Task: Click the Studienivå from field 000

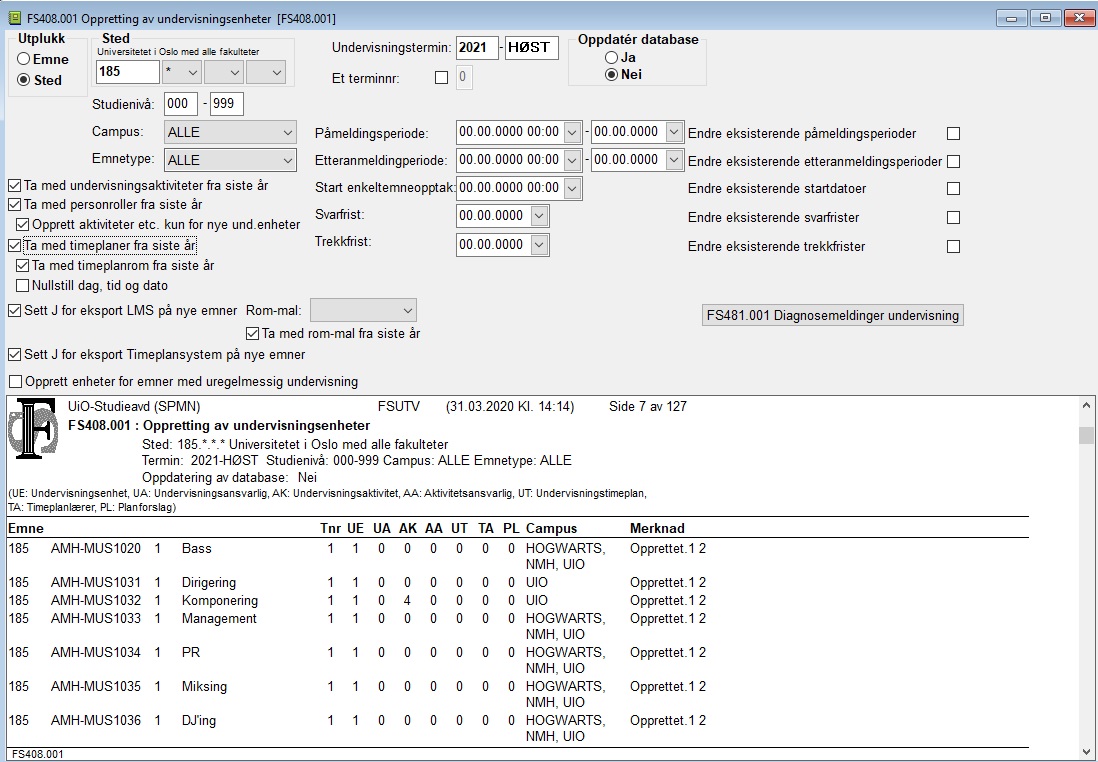Action: (181, 104)
